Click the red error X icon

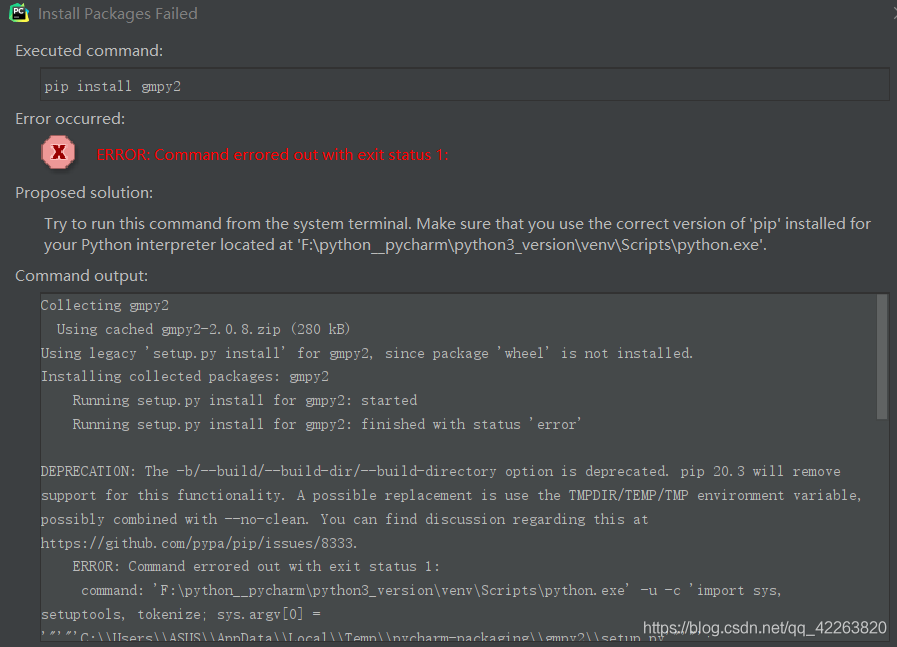[58, 153]
